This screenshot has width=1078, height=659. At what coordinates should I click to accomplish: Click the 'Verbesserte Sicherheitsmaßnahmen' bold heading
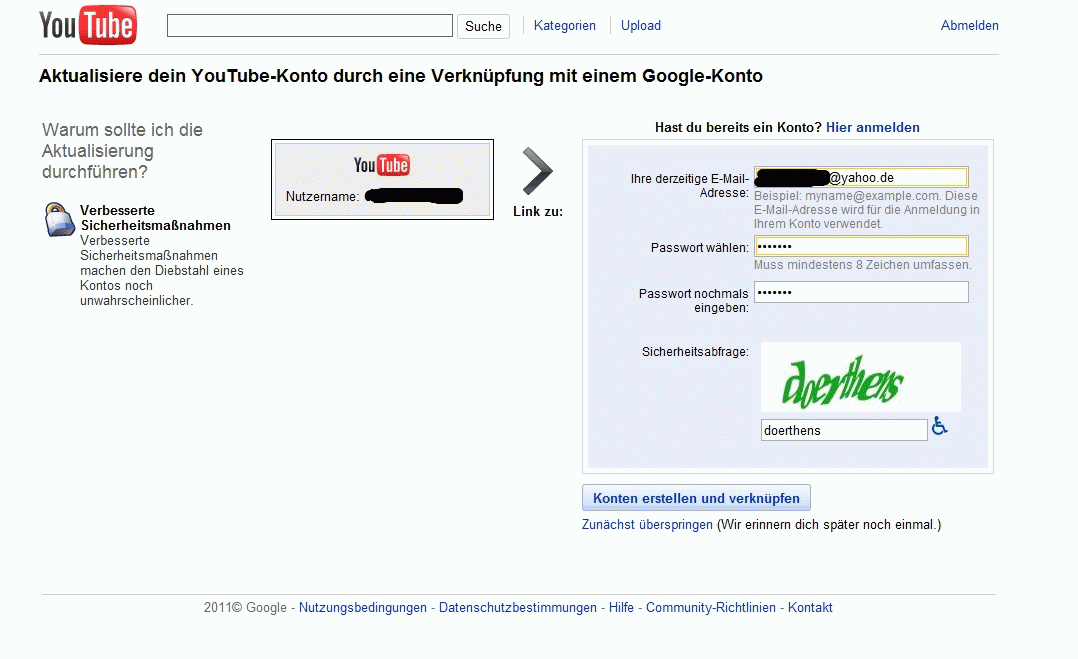click(155, 218)
